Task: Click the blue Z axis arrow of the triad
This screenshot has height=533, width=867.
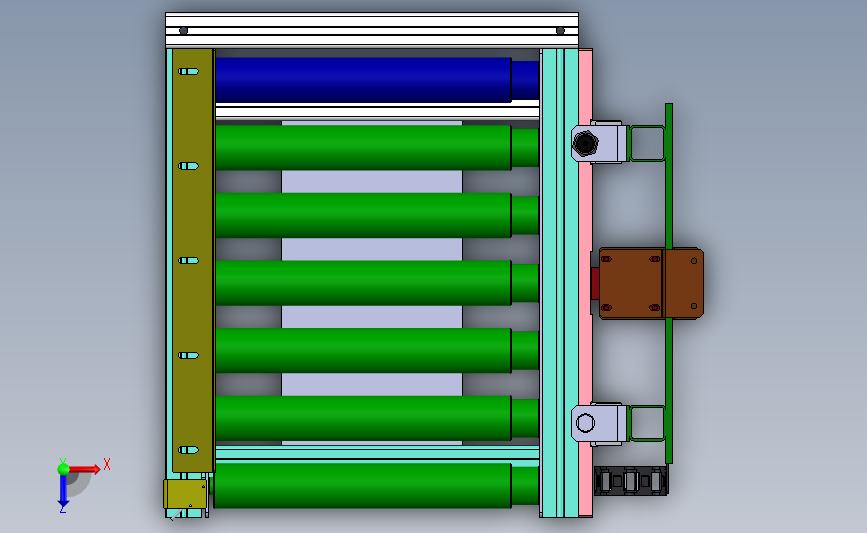Action: point(63,491)
